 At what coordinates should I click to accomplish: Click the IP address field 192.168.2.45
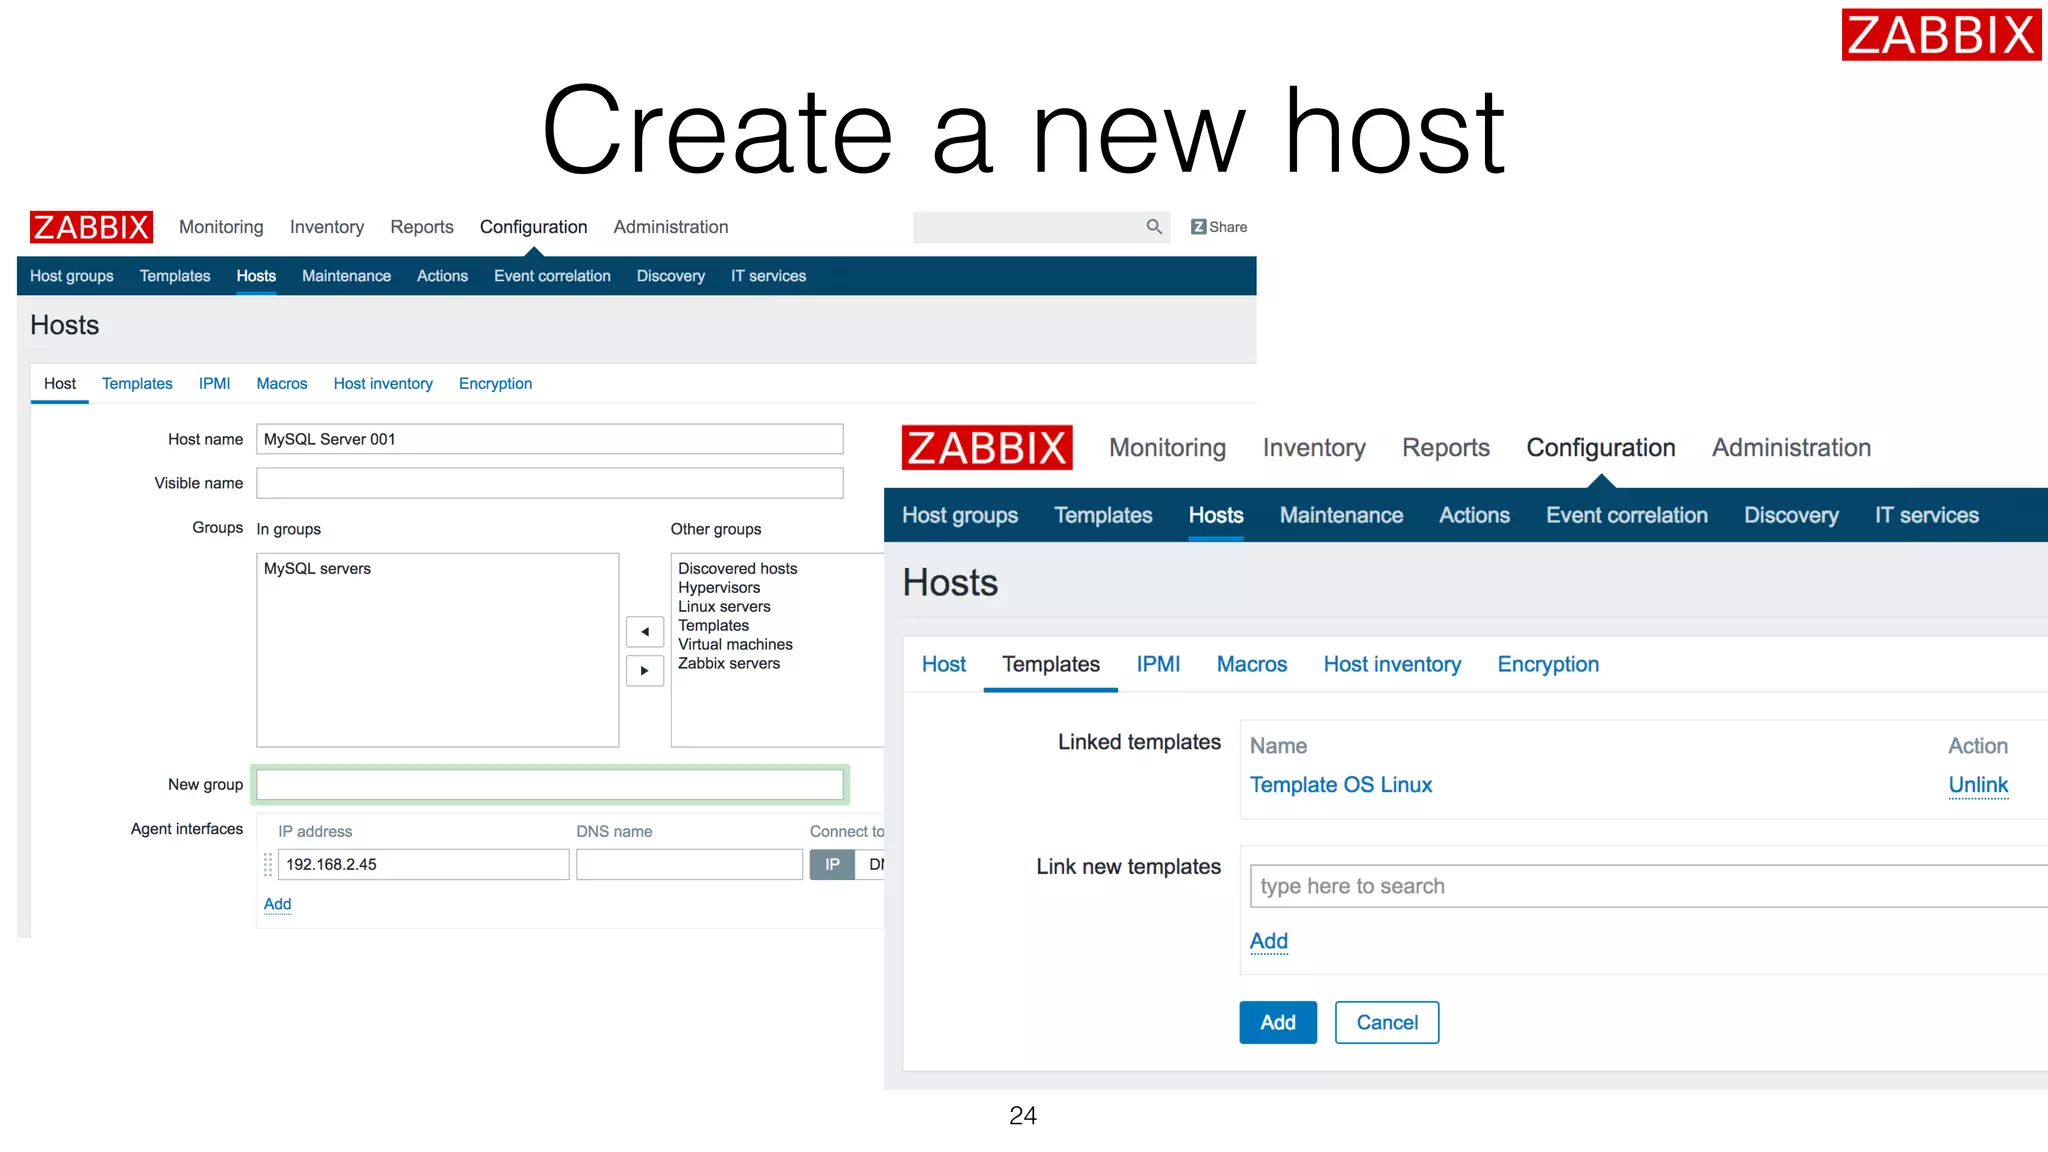pyautogui.click(x=424, y=865)
